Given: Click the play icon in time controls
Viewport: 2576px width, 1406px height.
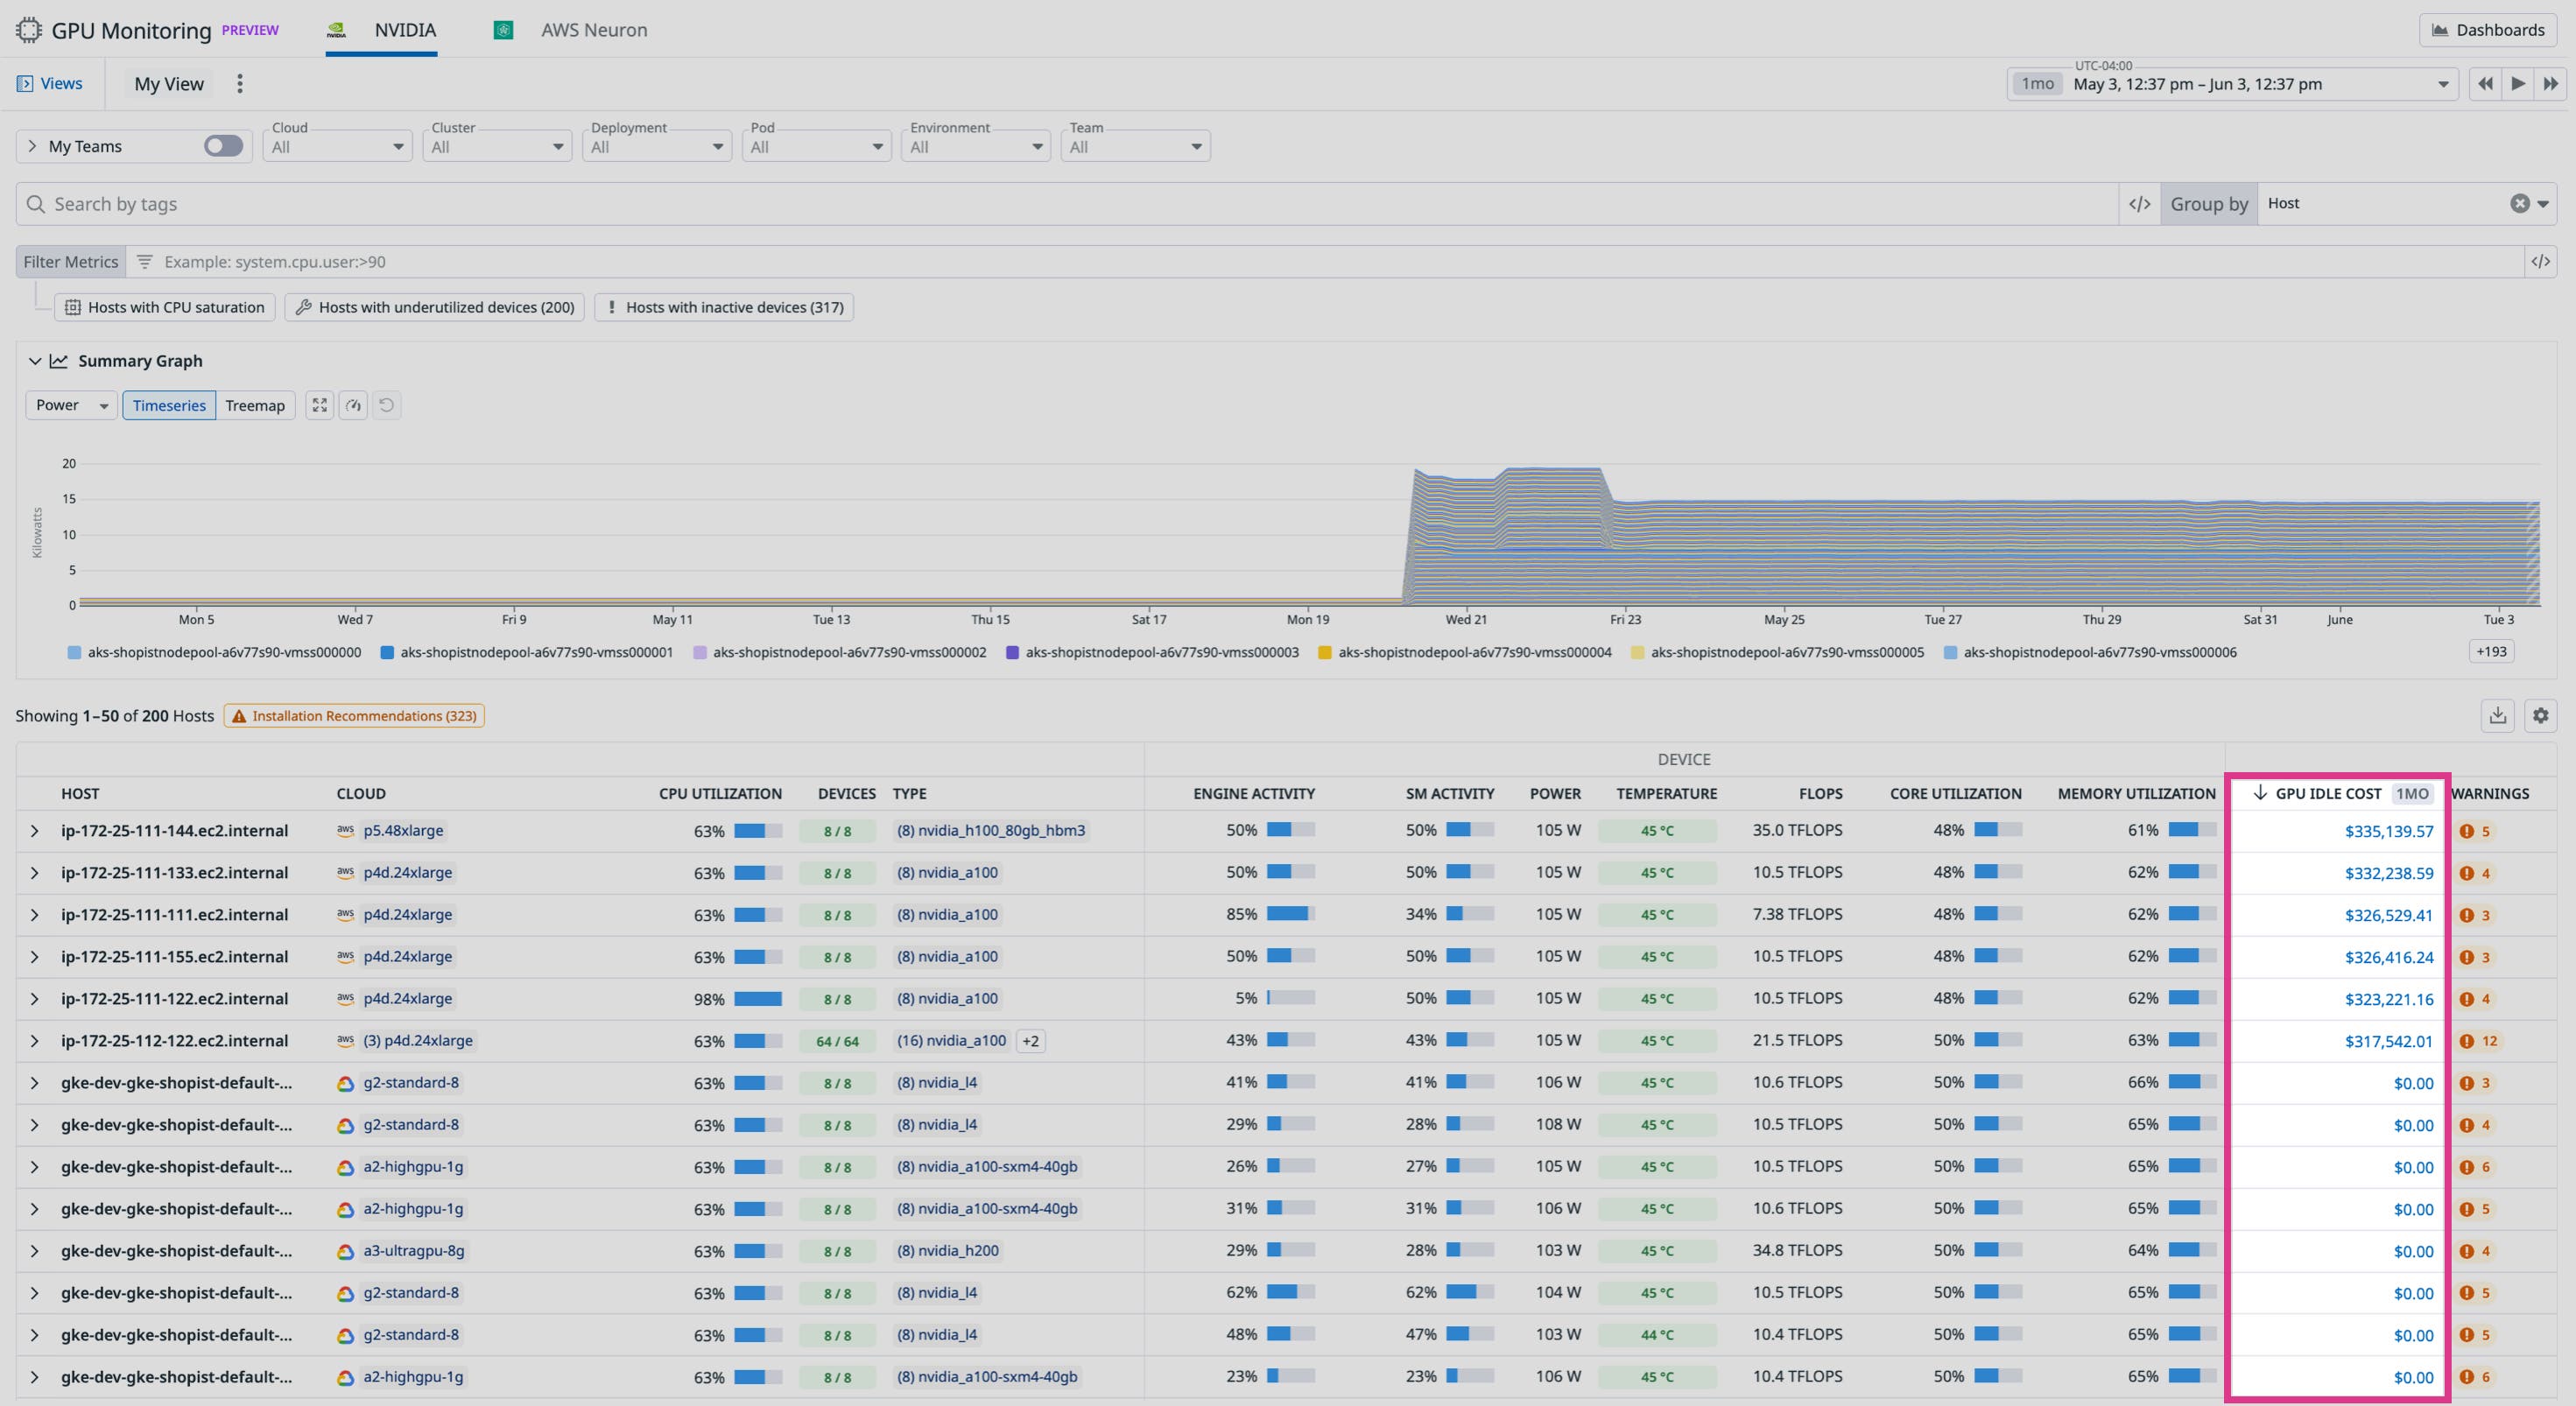Looking at the screenshot, I should click(x=2518, y=84).
